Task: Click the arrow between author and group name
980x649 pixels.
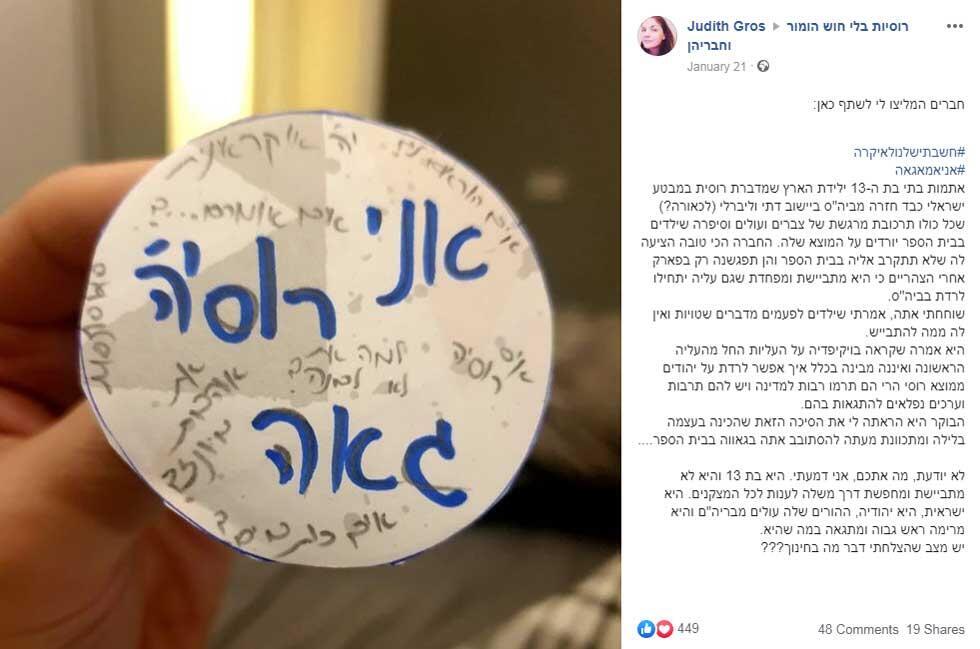Action: [776, 26]
